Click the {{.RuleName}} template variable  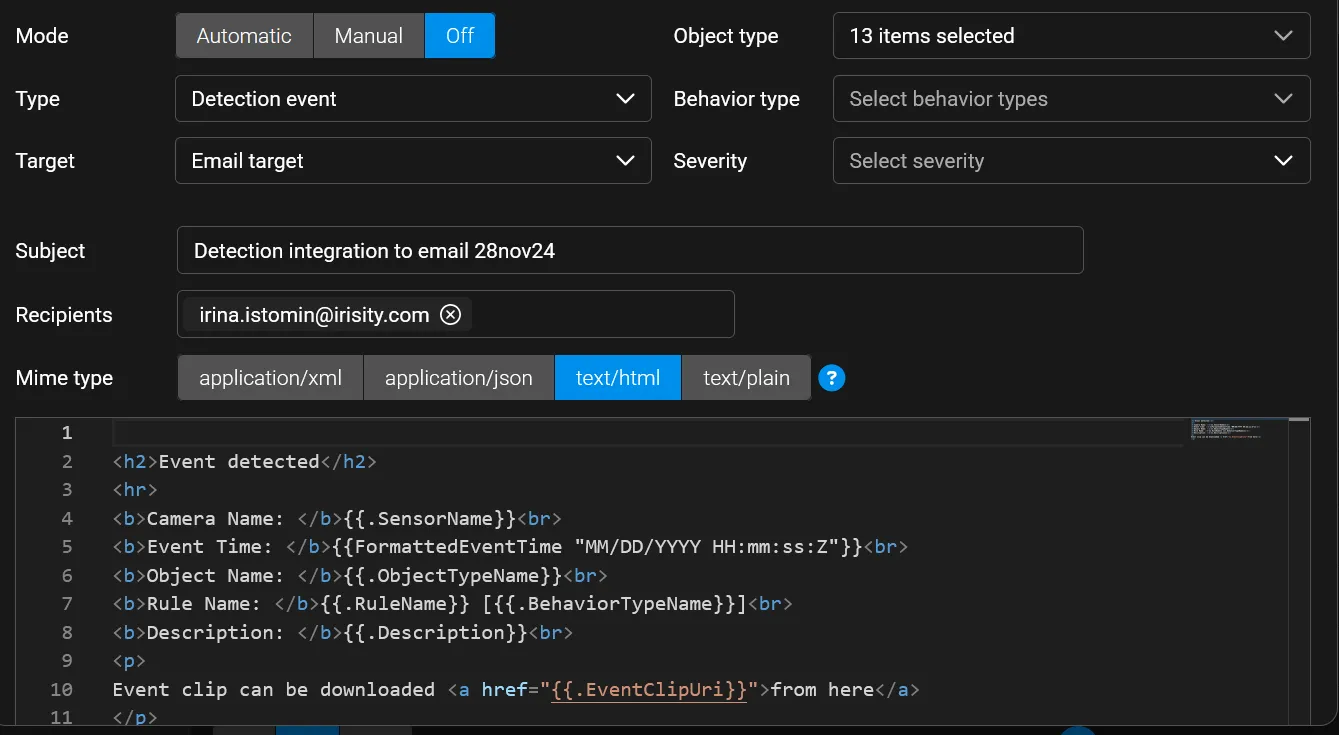tap(396, 604)
